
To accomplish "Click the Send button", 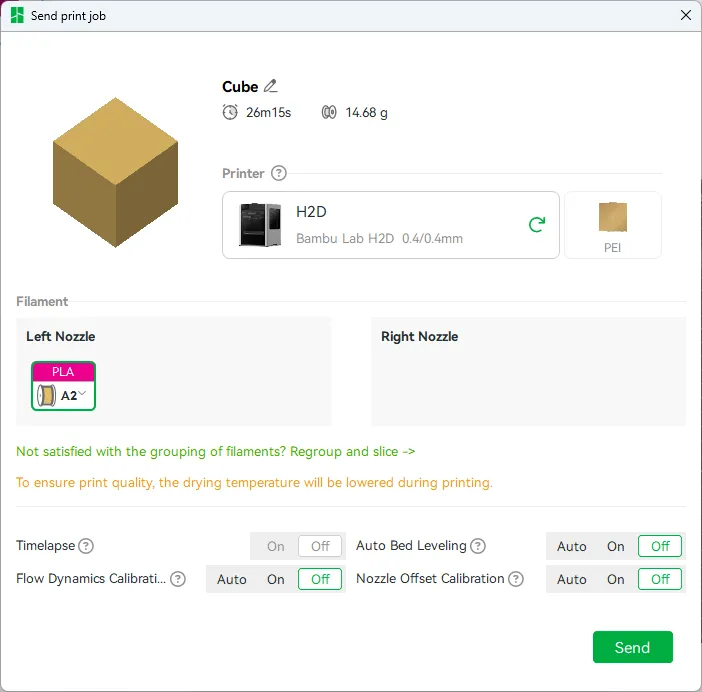I will [x=632, y=647].
